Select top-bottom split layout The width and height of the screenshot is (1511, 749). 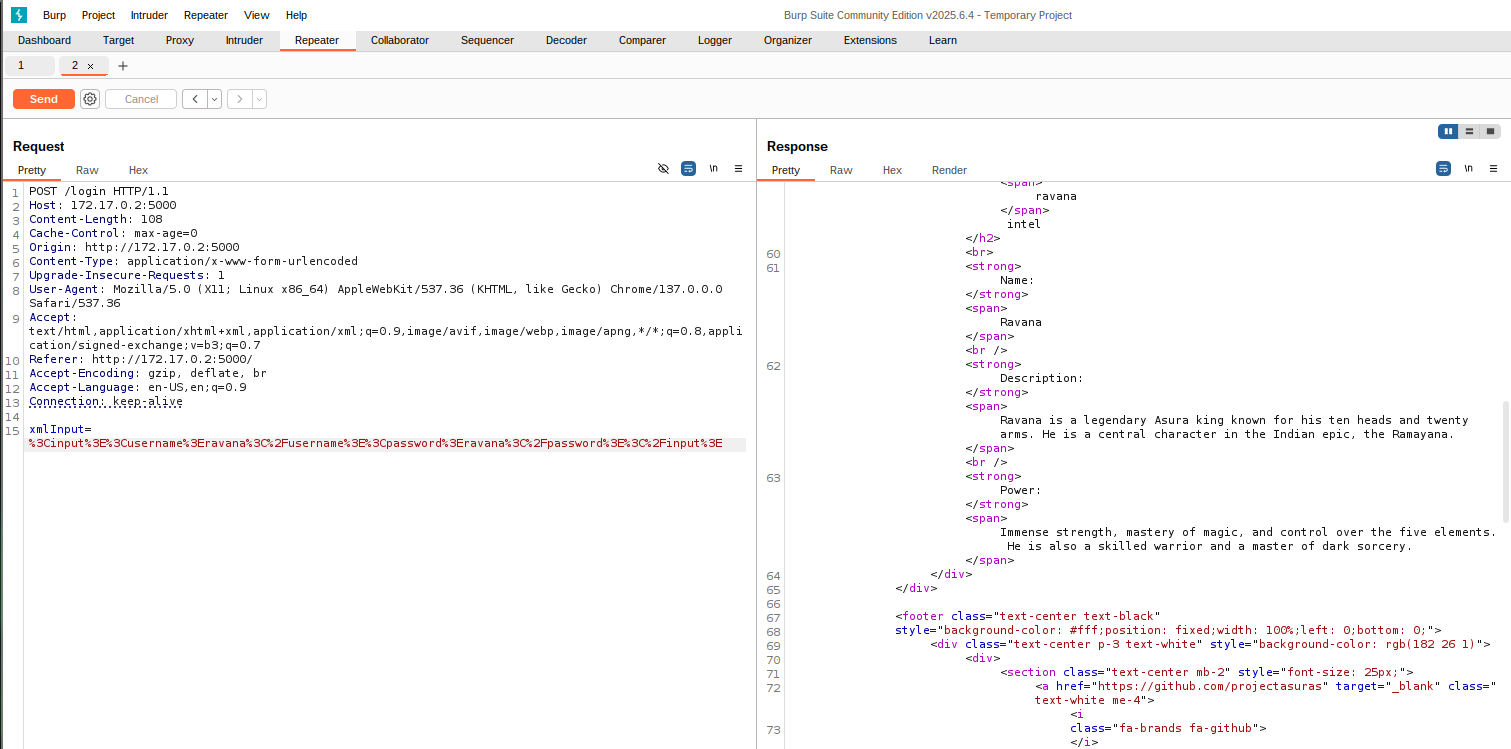click(x=1469, y=131)
